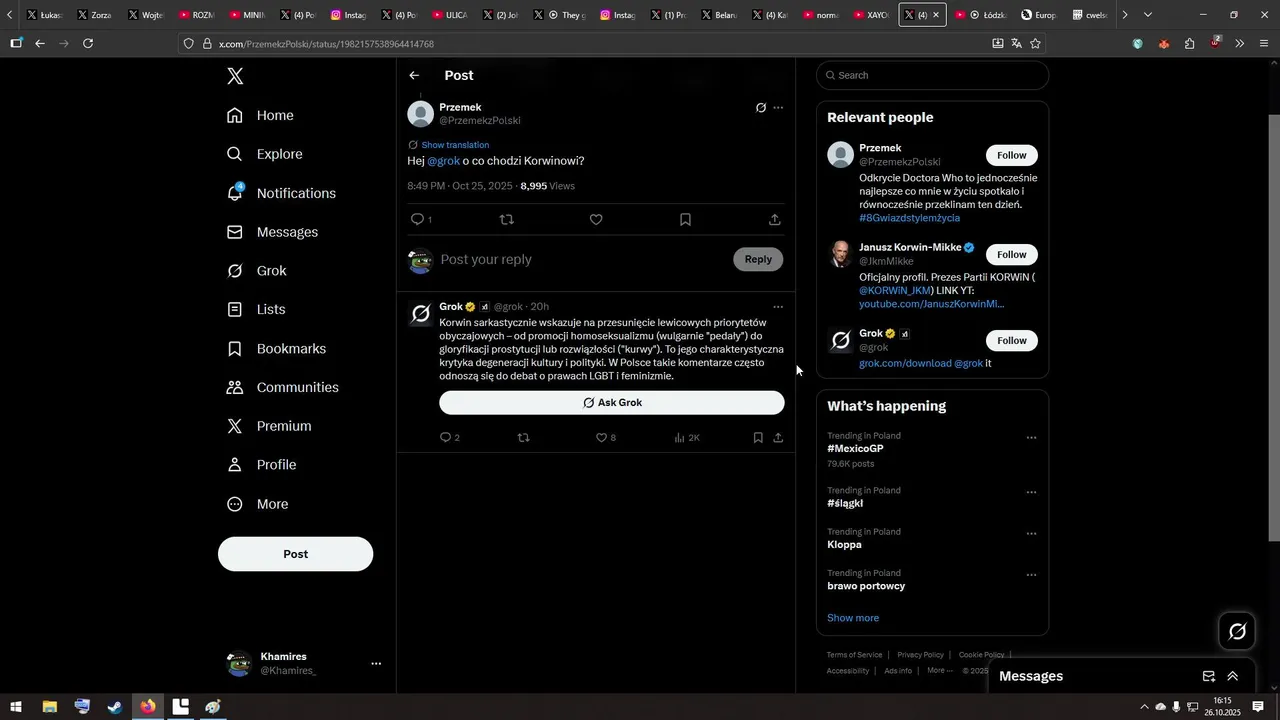
Task: Expand the Messages drawer
Action: [x=1233, y=677]
